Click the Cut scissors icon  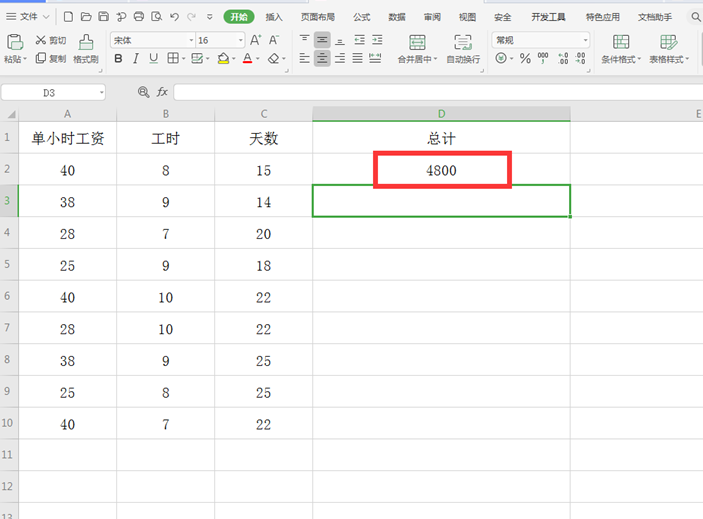coord(41,40)
